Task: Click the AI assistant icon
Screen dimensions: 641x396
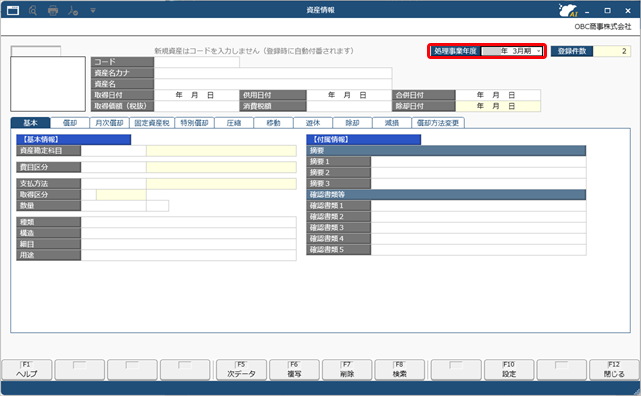Action: (x=568, y=10)
